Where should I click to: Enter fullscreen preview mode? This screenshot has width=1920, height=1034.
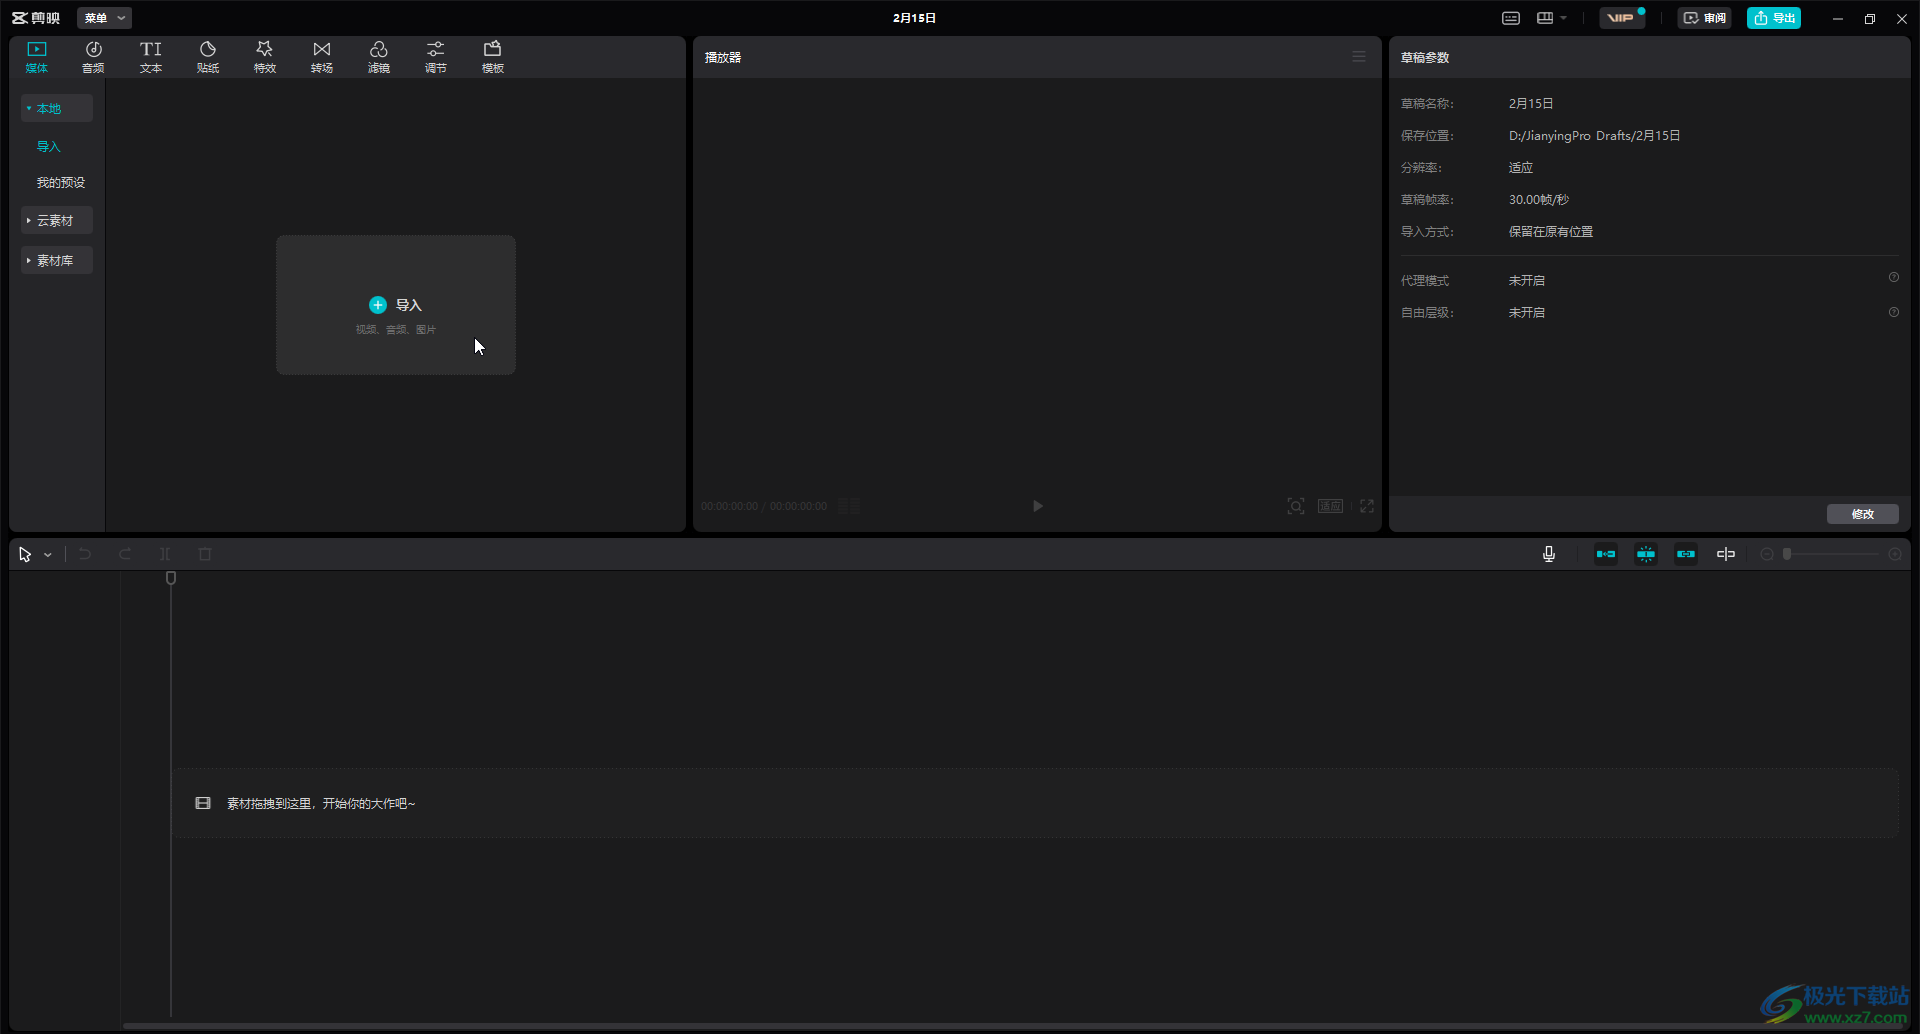1367,506
